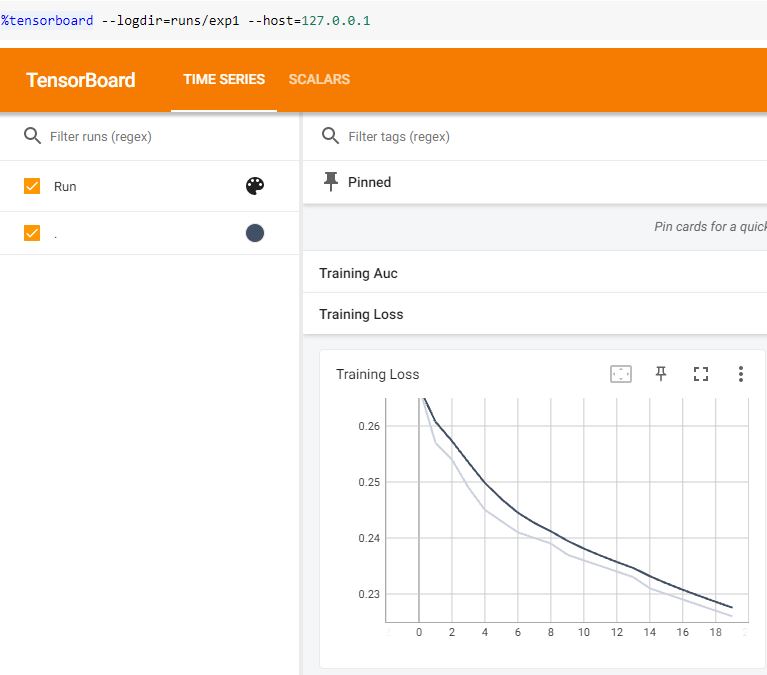The image size is (767, 675).
Task: Toggle full size for Training Loss chart
Action: (701, 374)
